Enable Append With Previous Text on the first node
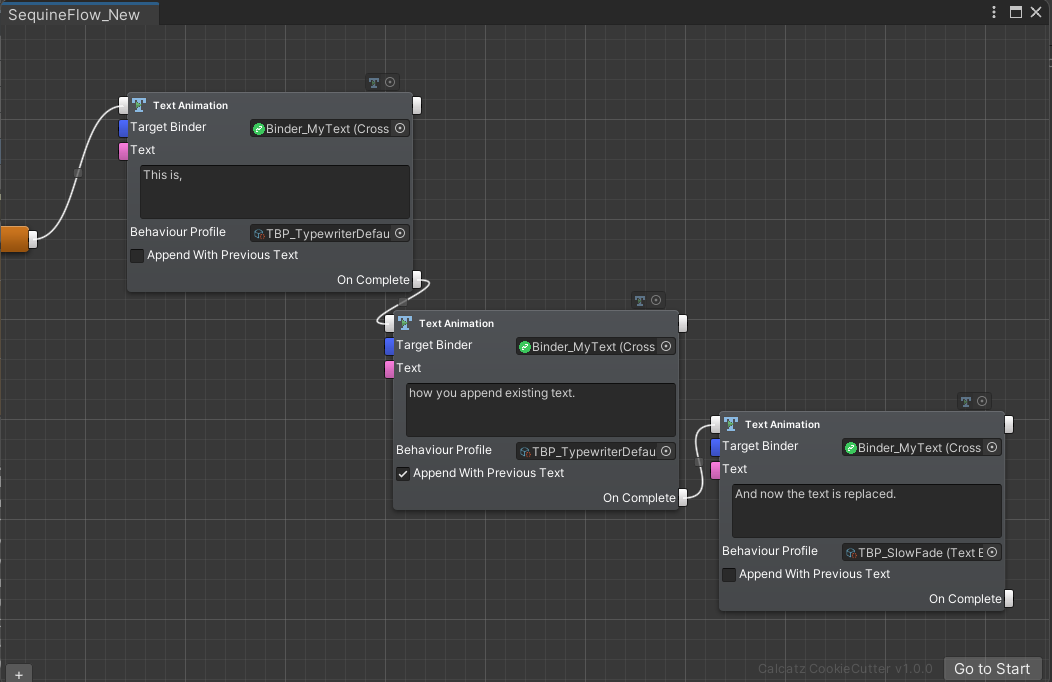Viewport: 1052px width, 682px height. 137,255
